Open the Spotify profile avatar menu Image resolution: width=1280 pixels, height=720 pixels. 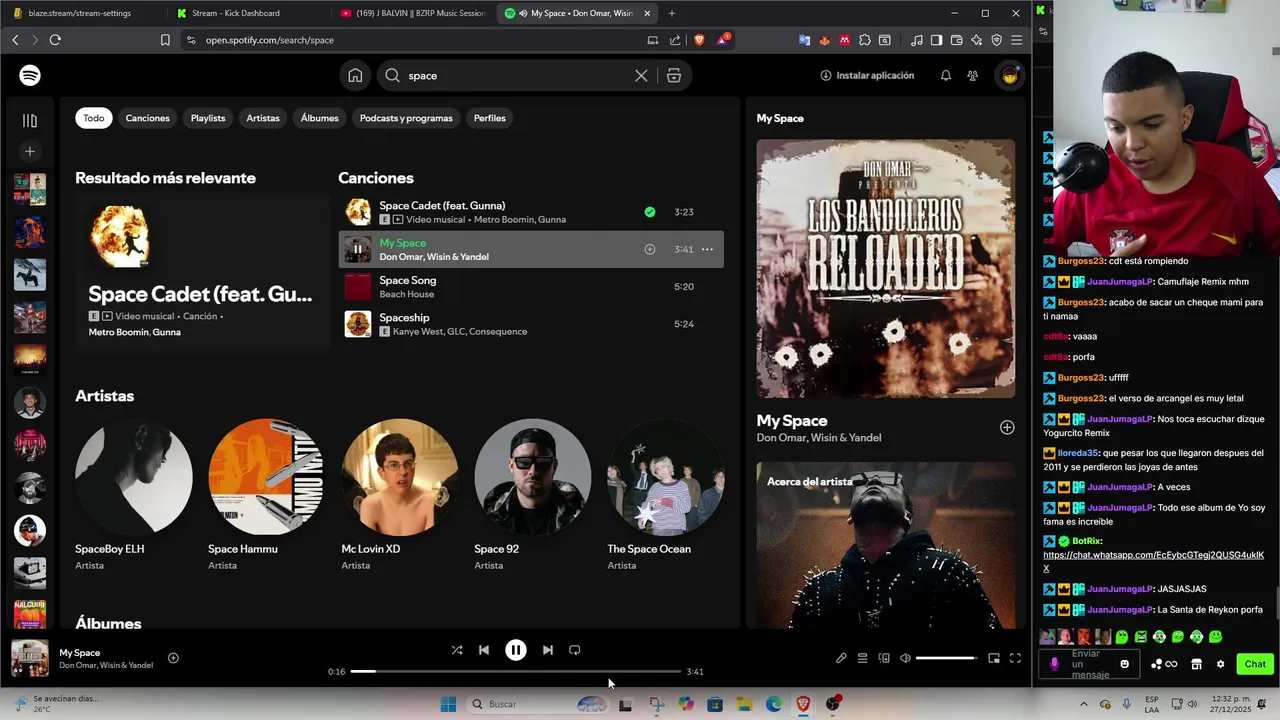point(1010,75)
